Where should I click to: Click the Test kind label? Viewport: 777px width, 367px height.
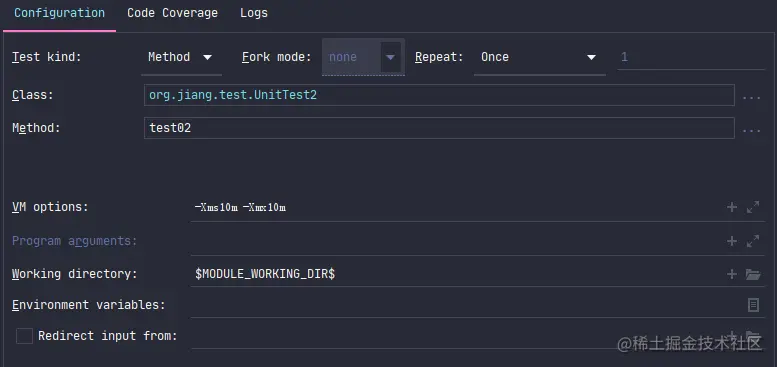click(47, 57)
